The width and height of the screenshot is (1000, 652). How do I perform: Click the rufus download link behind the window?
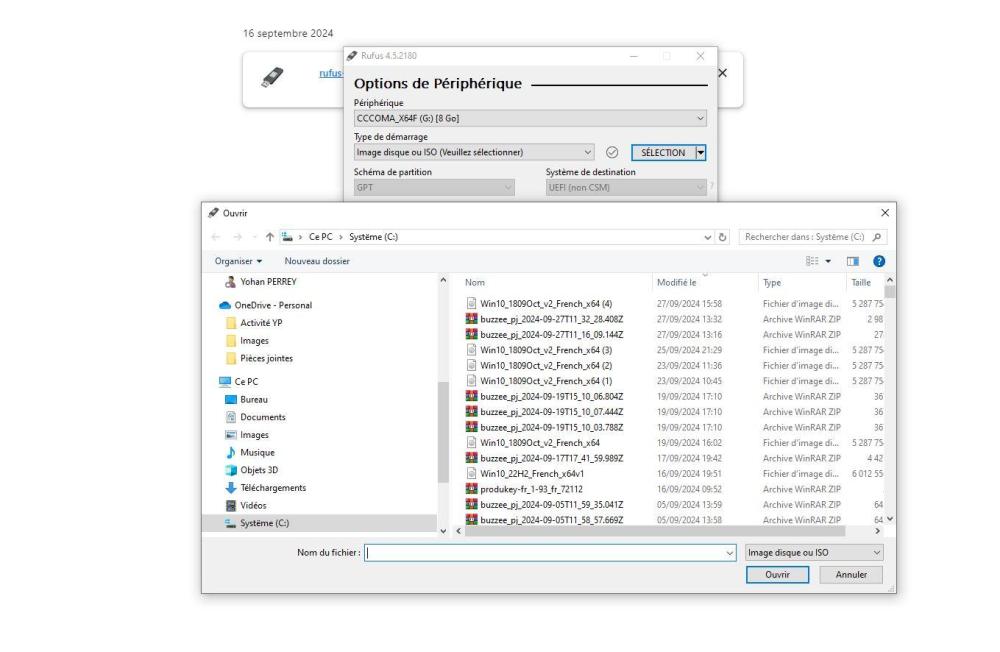(330, 73)
